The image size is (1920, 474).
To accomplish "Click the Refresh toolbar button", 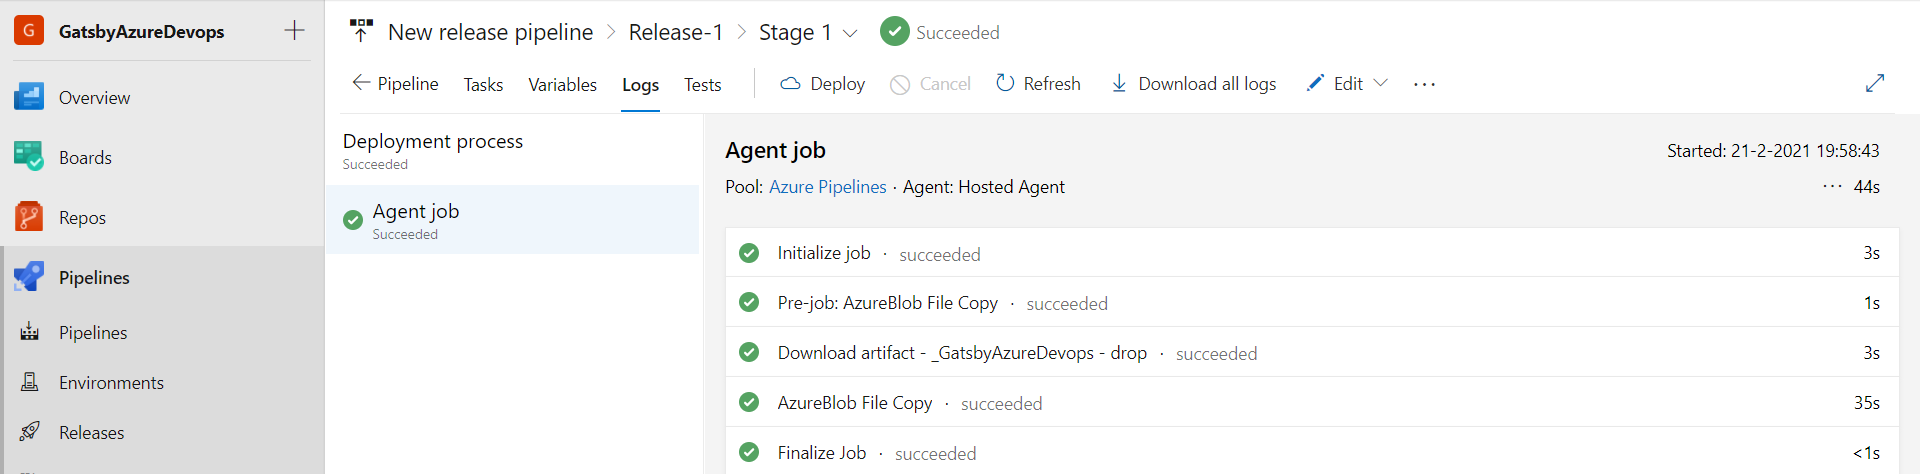I will coord(1038,84).
